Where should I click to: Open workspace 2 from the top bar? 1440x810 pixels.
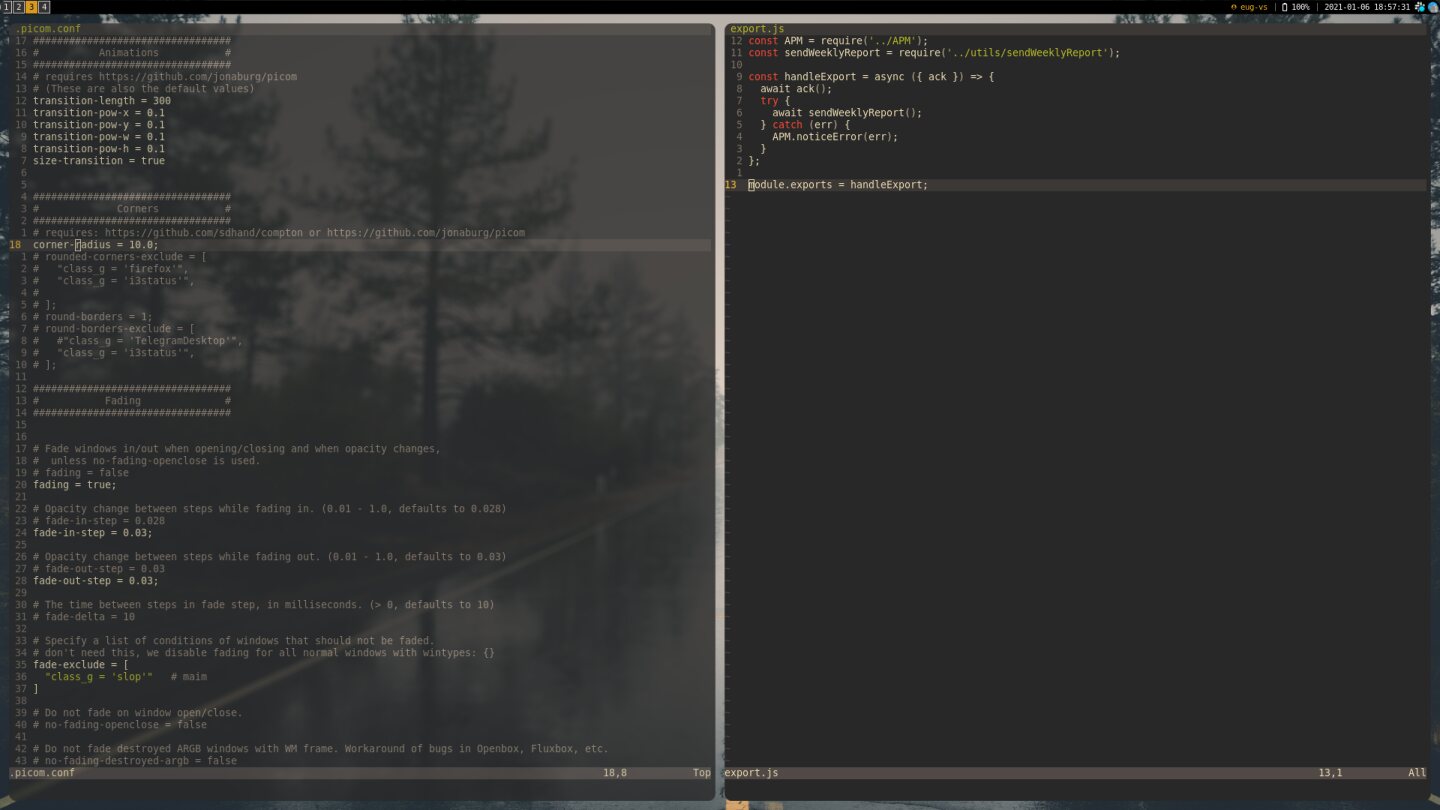coord(19,6)
